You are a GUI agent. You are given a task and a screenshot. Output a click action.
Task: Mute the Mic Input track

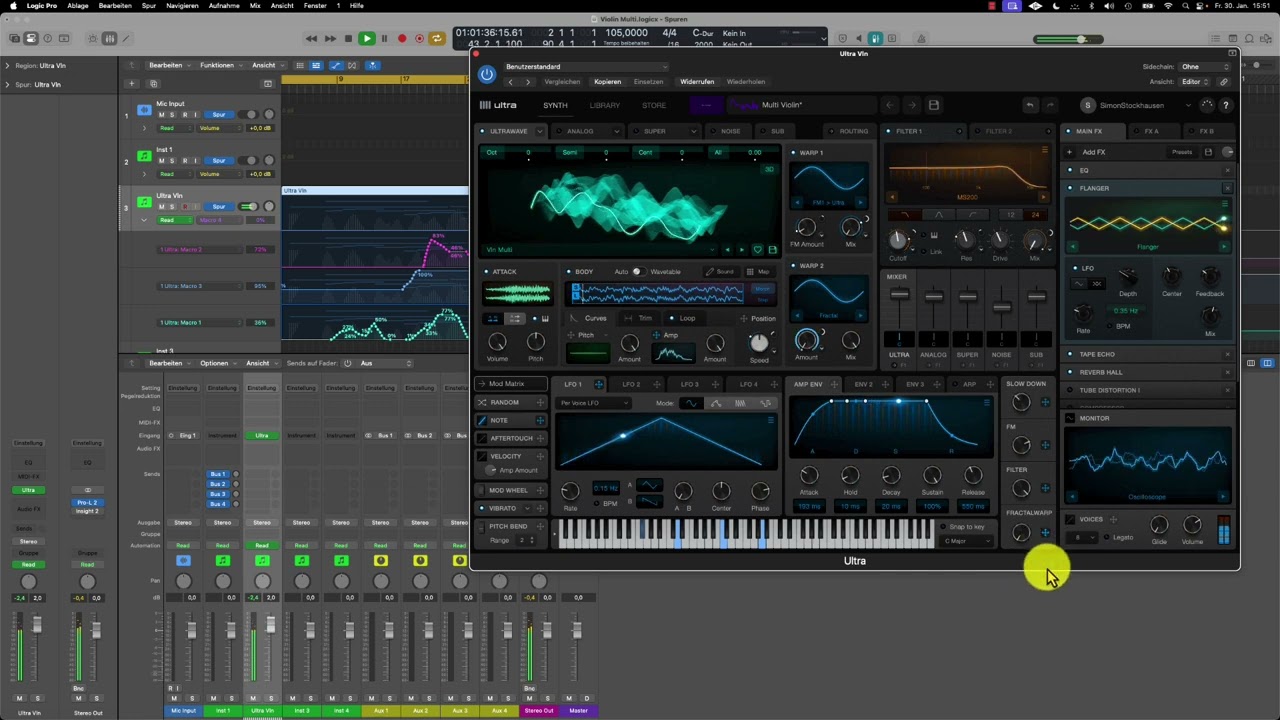click(x=161, y=115)
